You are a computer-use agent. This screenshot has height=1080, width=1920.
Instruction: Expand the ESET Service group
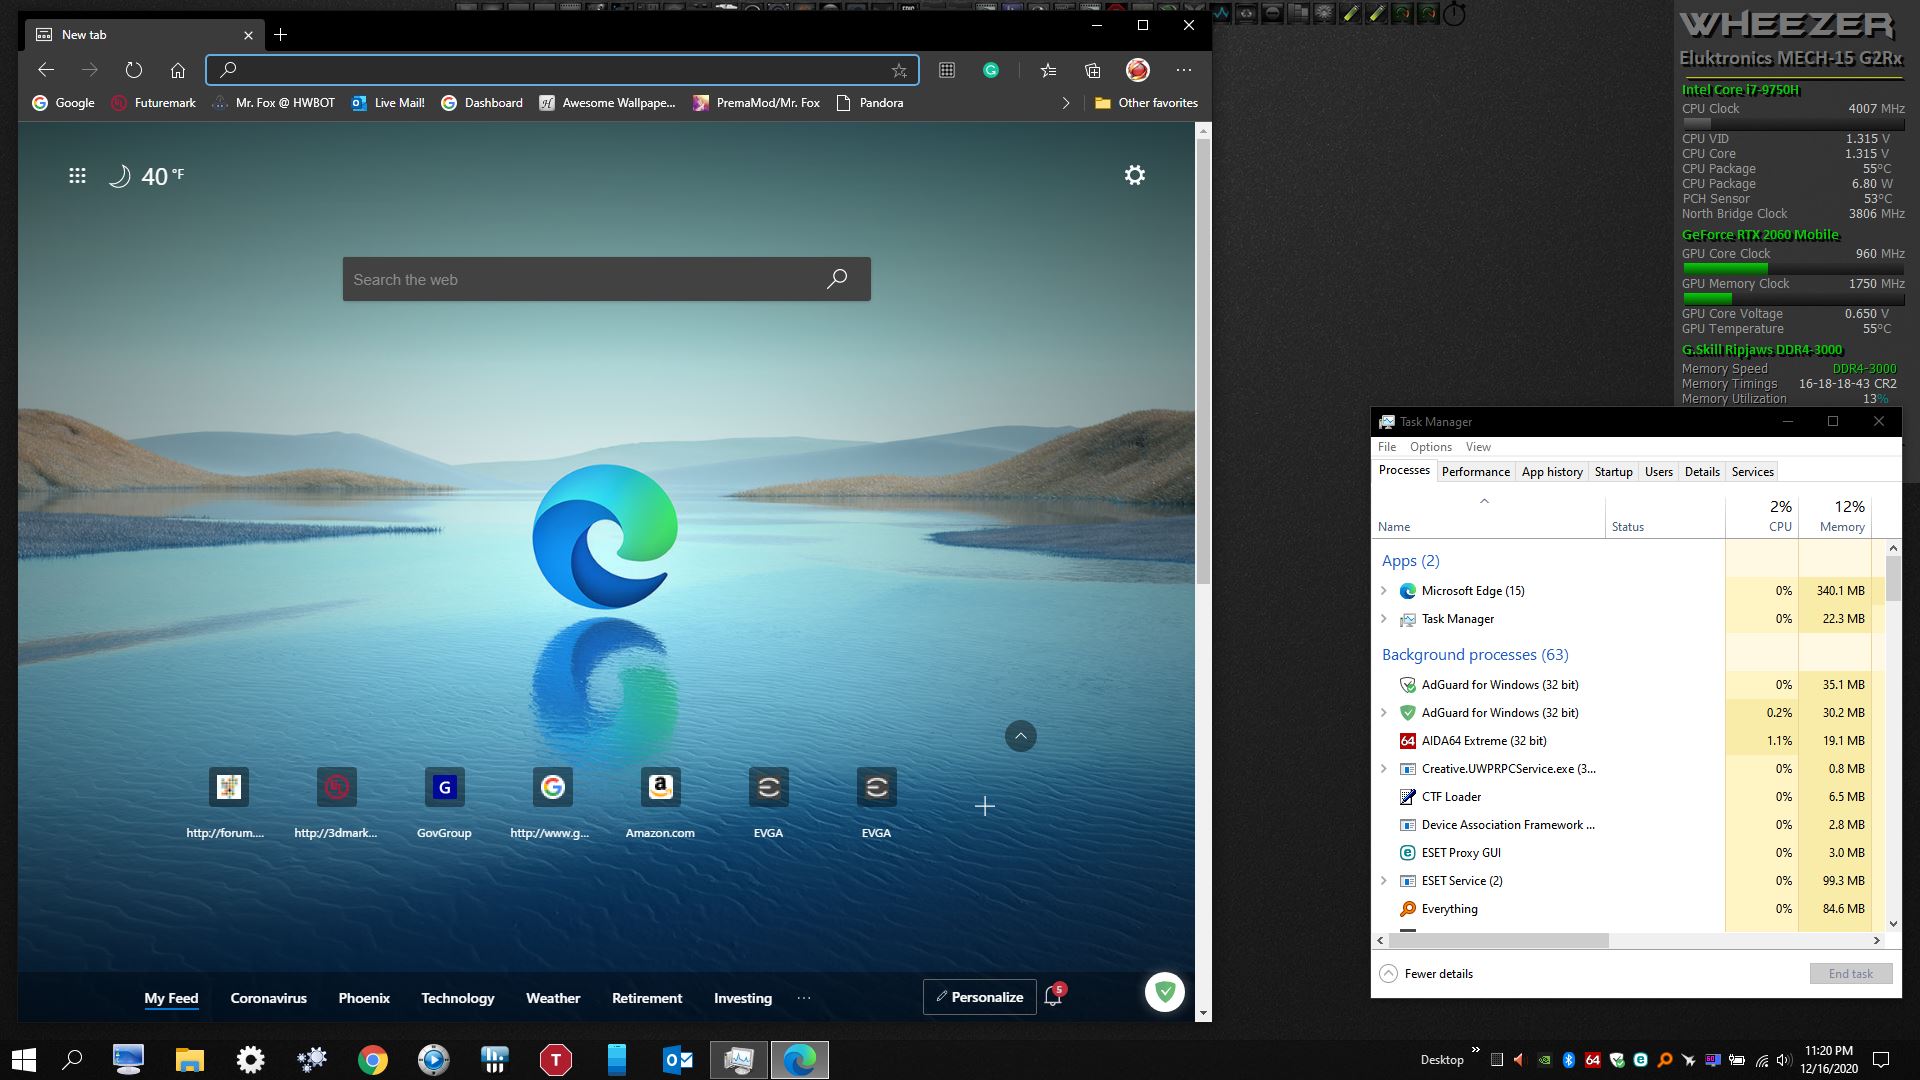pyautogui.click(x=1384, y=881)
